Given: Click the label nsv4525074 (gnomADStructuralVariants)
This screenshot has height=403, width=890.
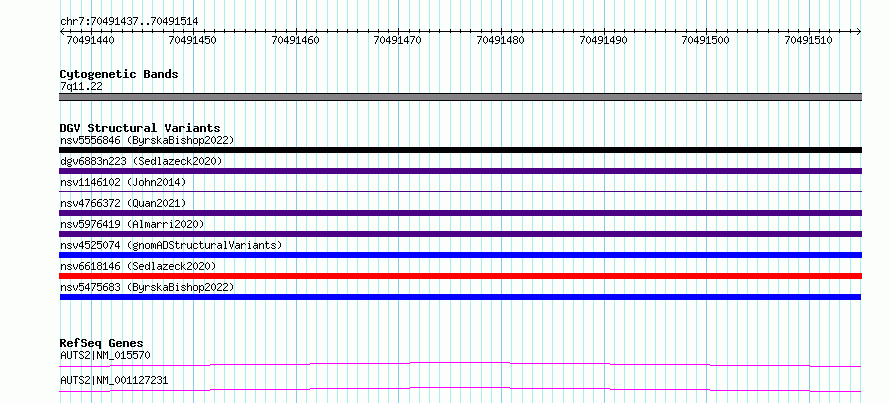Looking at the screenshot, I should [171, 245].
